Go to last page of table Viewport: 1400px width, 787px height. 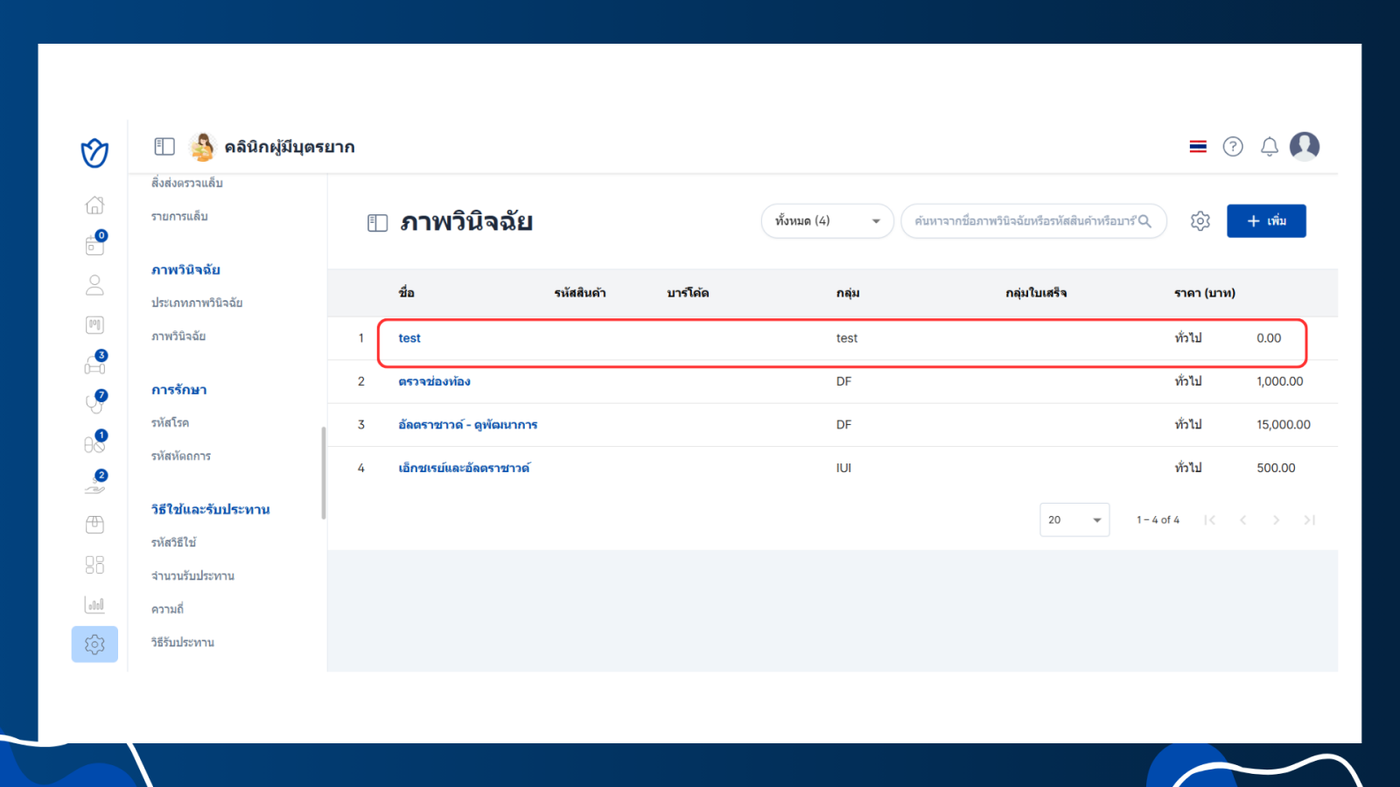pos(1309,520)
